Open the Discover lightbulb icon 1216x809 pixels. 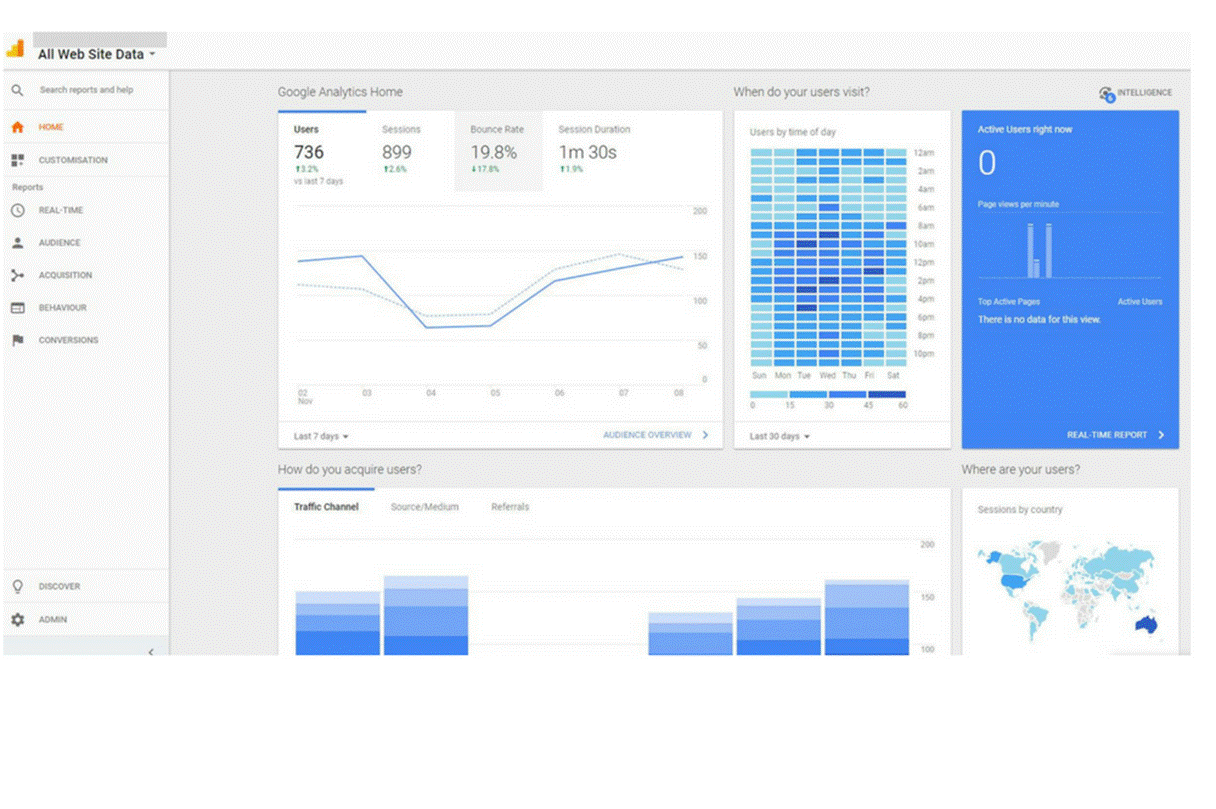coord(17,587)
